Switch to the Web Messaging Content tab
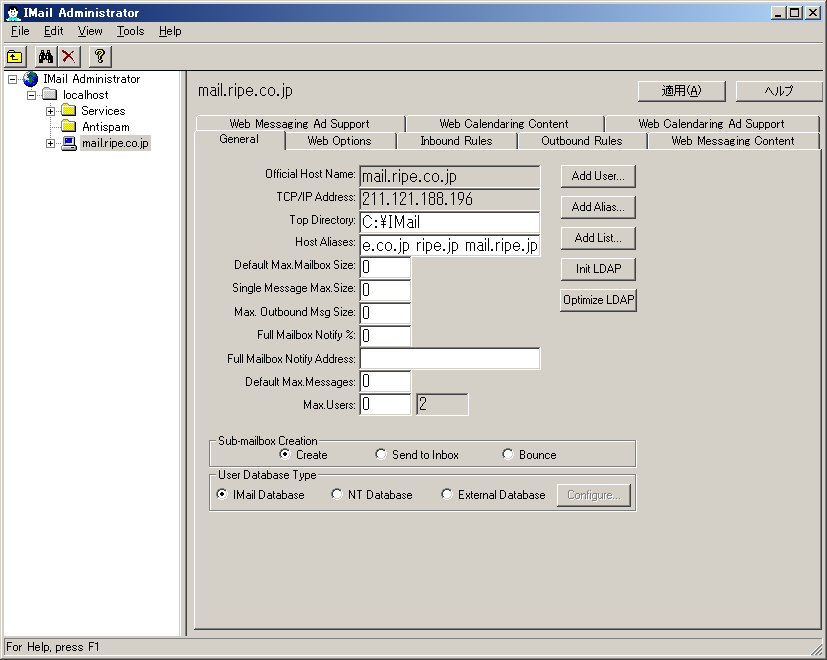The height and width of the screenshot is (660, 827). coord(733,141)
